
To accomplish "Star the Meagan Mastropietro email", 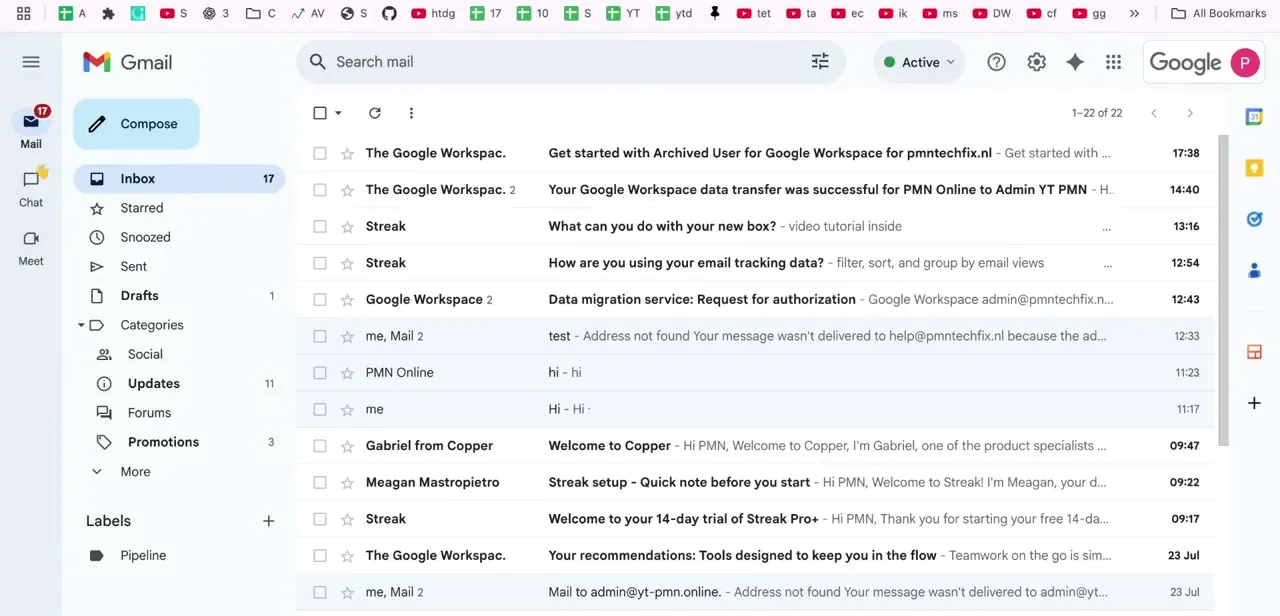I will coord(347,482).
